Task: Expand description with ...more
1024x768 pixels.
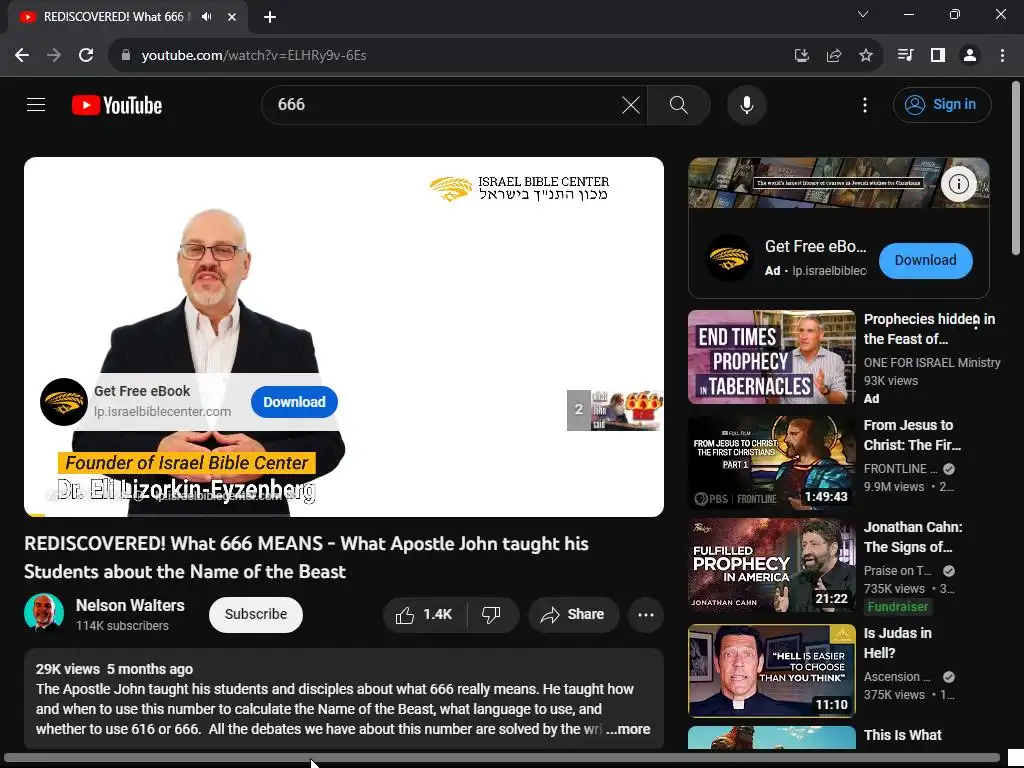Action: coord(629,729)
